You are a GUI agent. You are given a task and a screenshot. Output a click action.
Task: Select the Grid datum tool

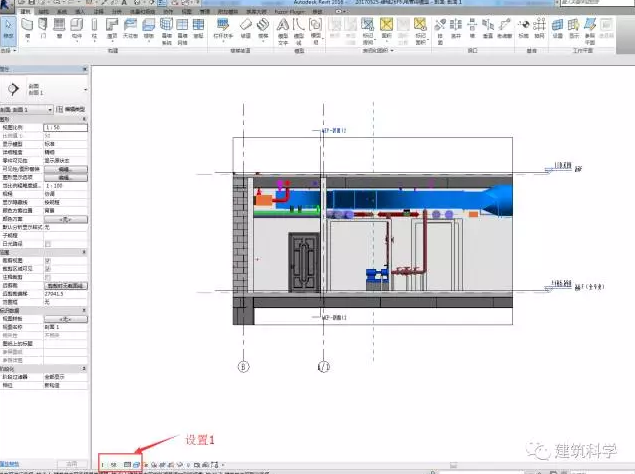click(x=539, y=28)
